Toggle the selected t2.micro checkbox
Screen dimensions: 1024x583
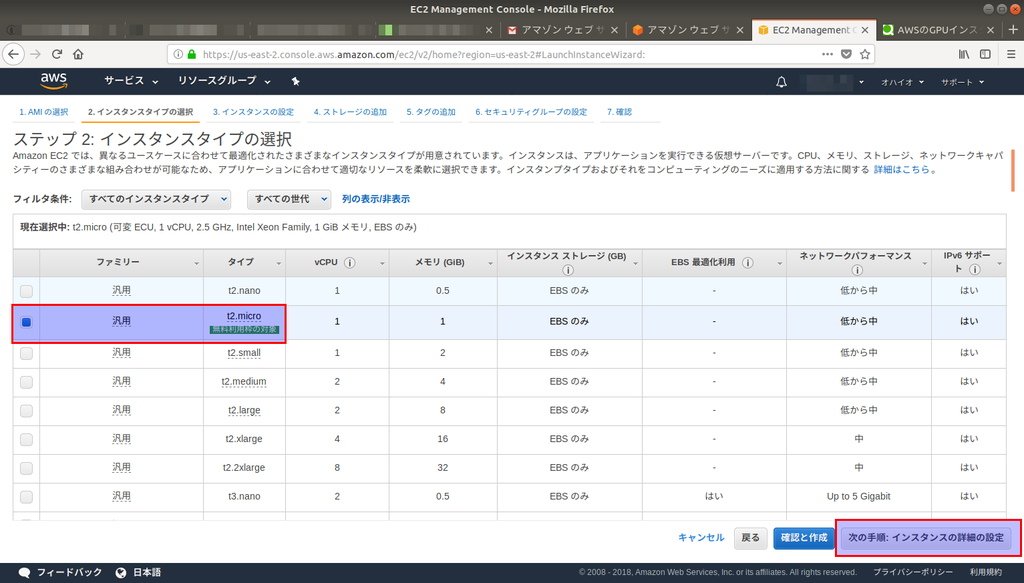coord(26,322)
